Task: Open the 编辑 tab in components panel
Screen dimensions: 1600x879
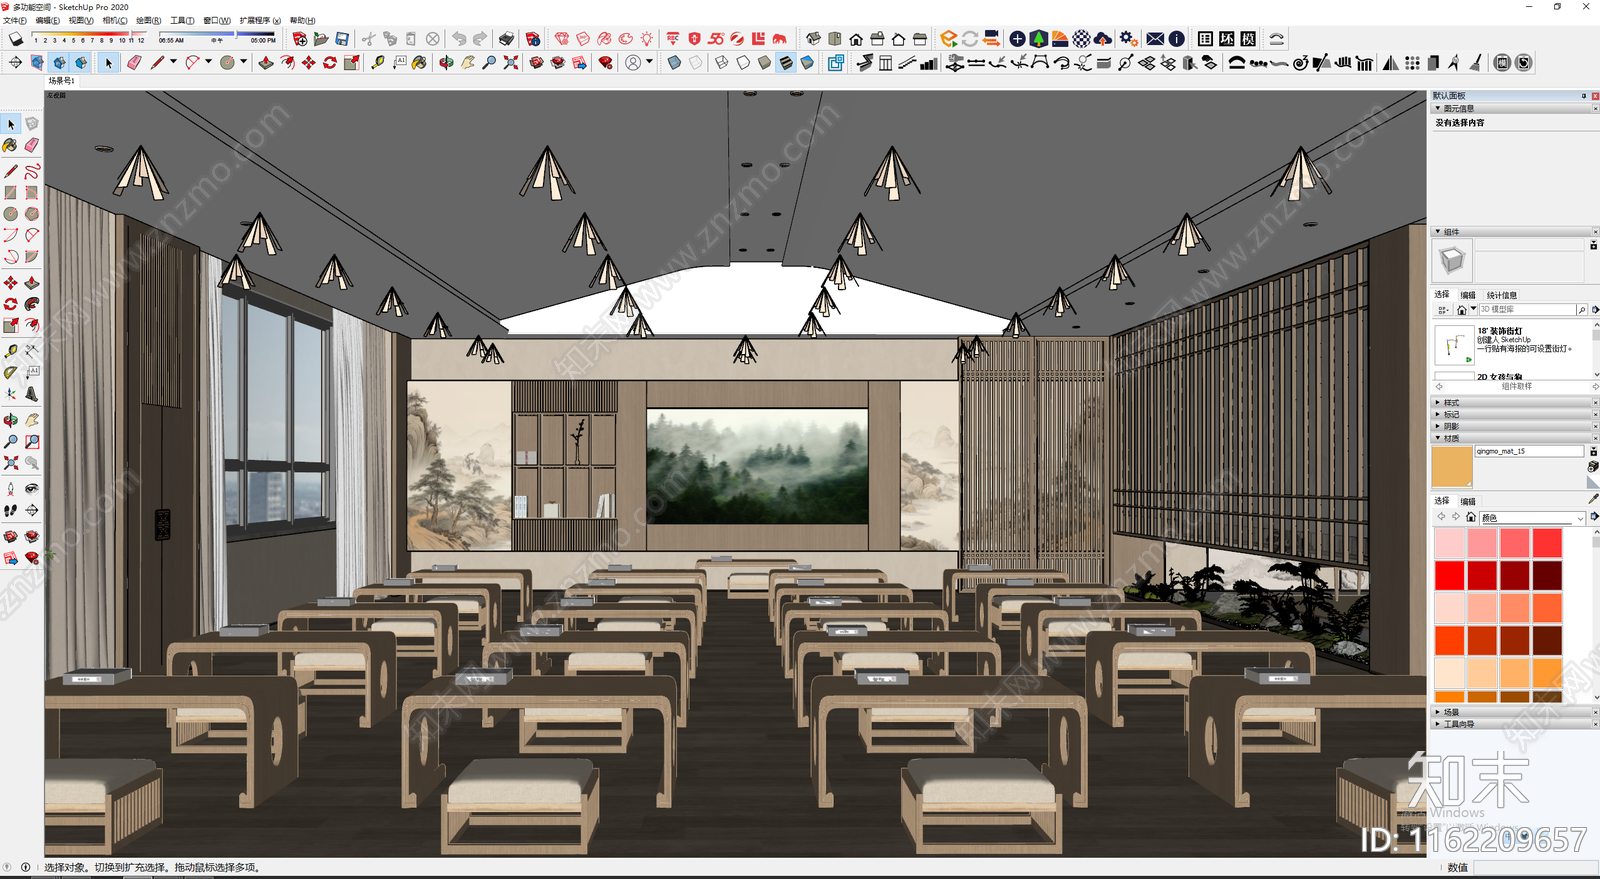Action: pyautogui.click(x=1467, y=295)
